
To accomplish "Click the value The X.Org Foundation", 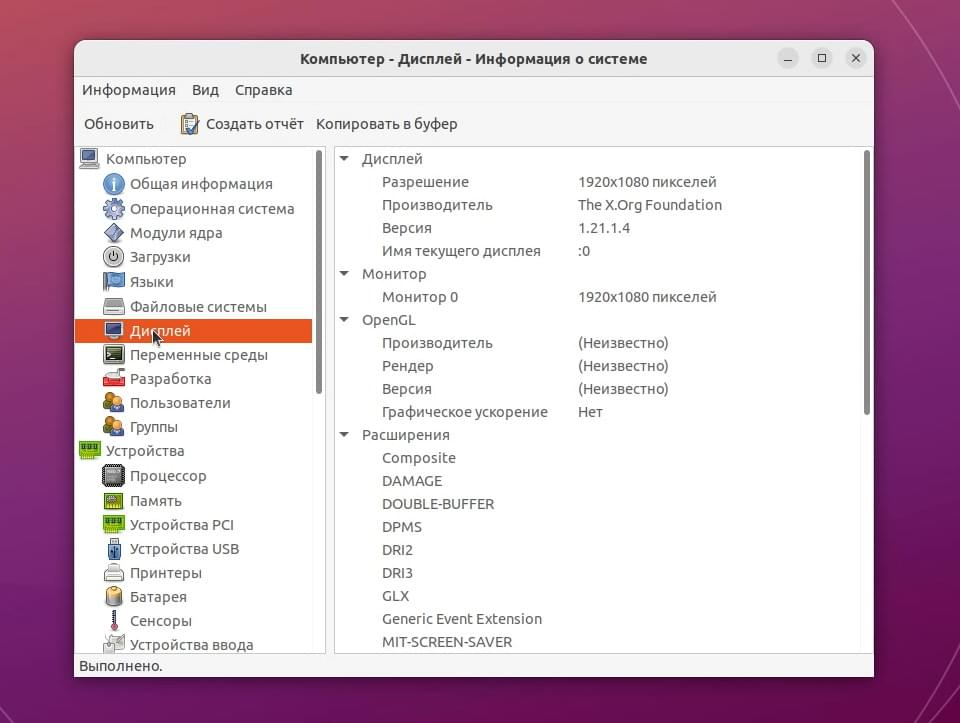I will [650, 204].
